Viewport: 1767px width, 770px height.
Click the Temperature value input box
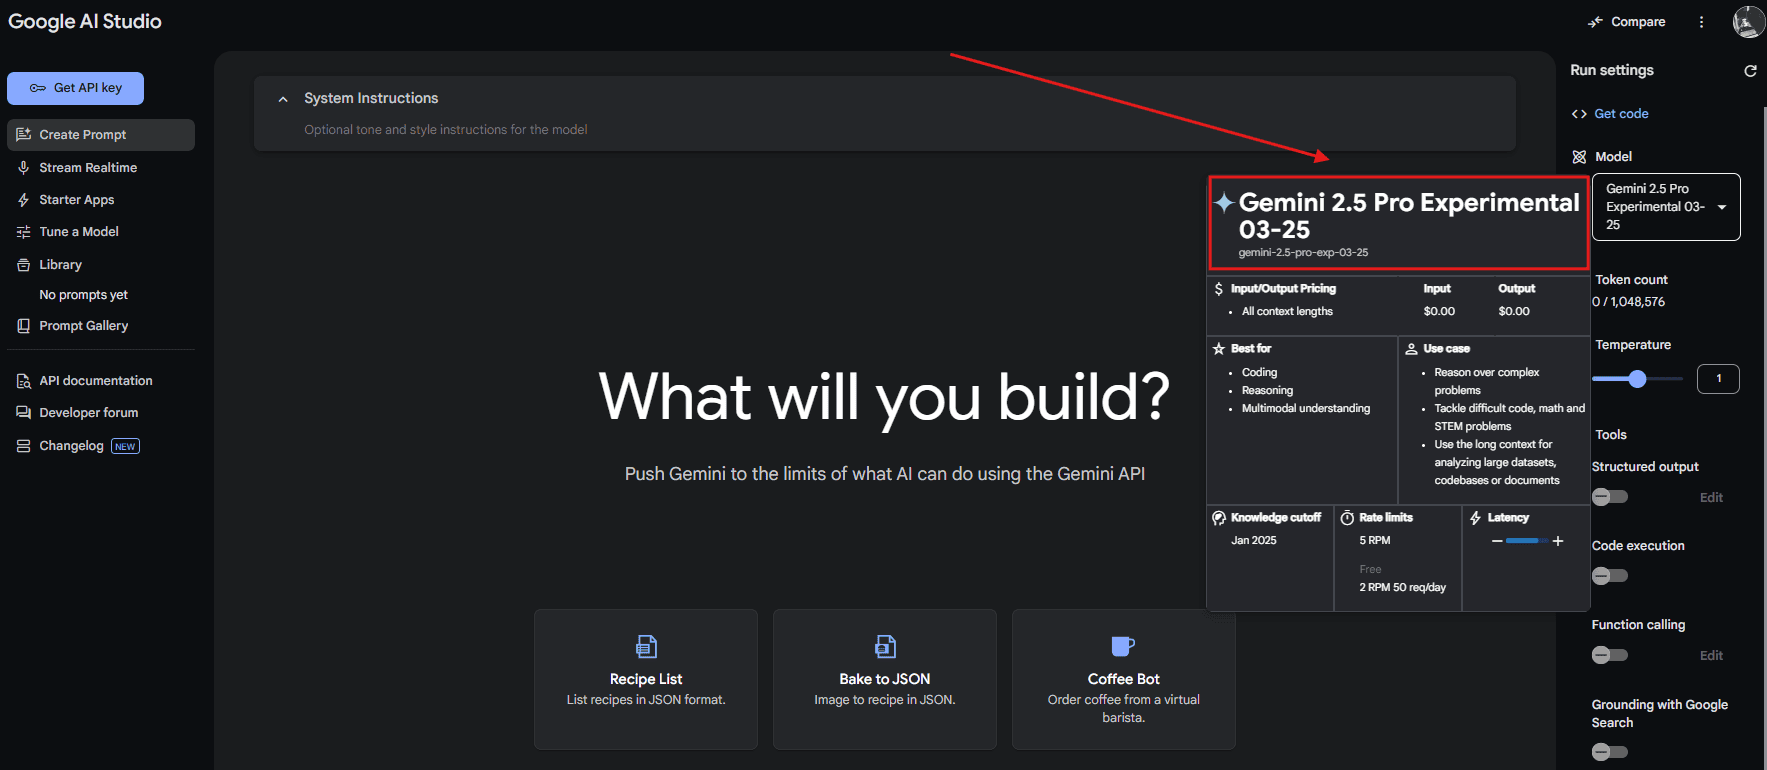click(x=1718, y=379)
